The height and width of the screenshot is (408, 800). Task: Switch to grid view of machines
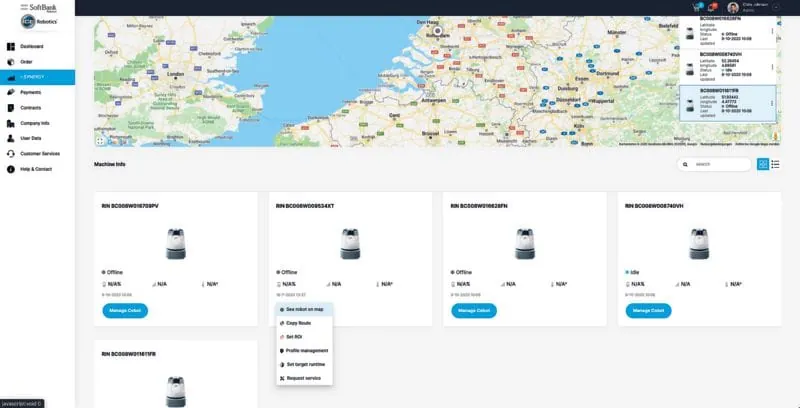pos(763,164)
